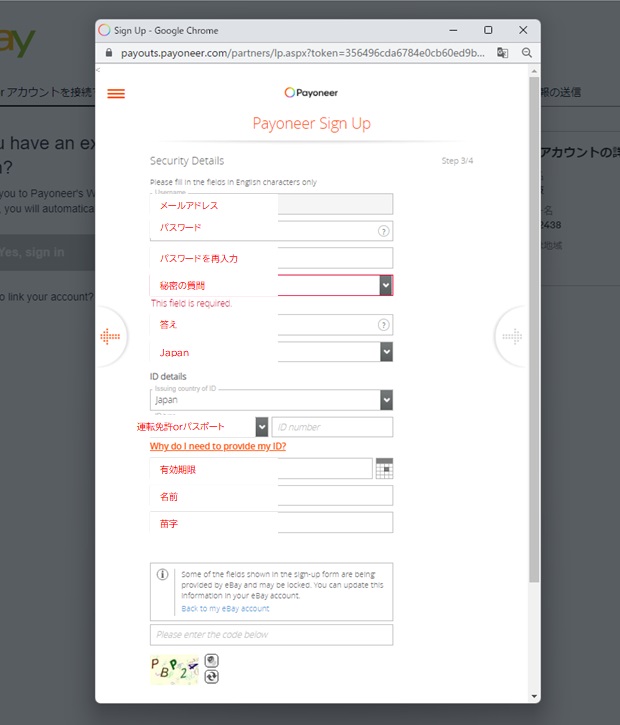The image size is (620, 725).
Task: Click the ID expiry date field
Action: click(x=261, y=468)
